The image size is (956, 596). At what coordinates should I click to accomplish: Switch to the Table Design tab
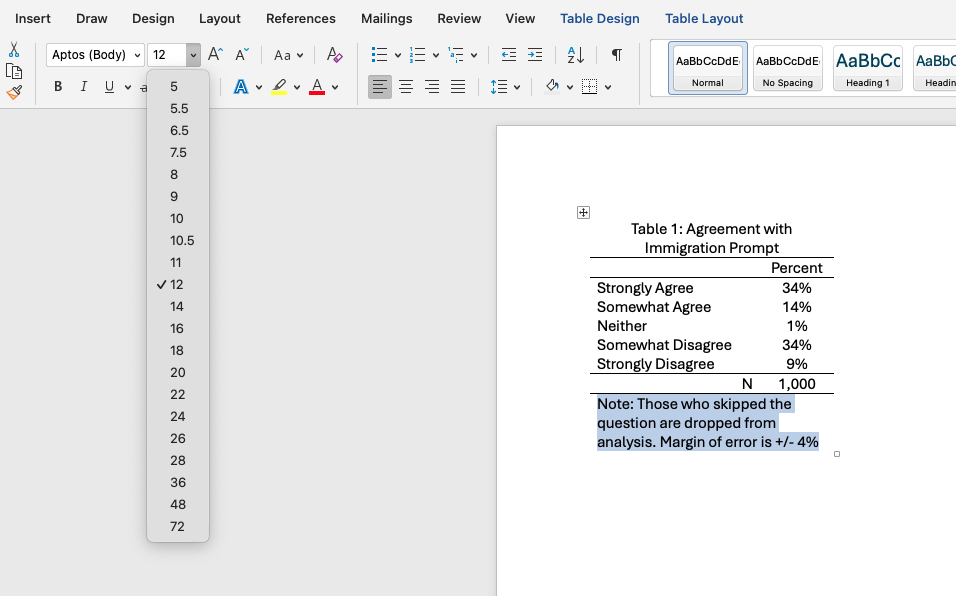(x=599, y=18)
